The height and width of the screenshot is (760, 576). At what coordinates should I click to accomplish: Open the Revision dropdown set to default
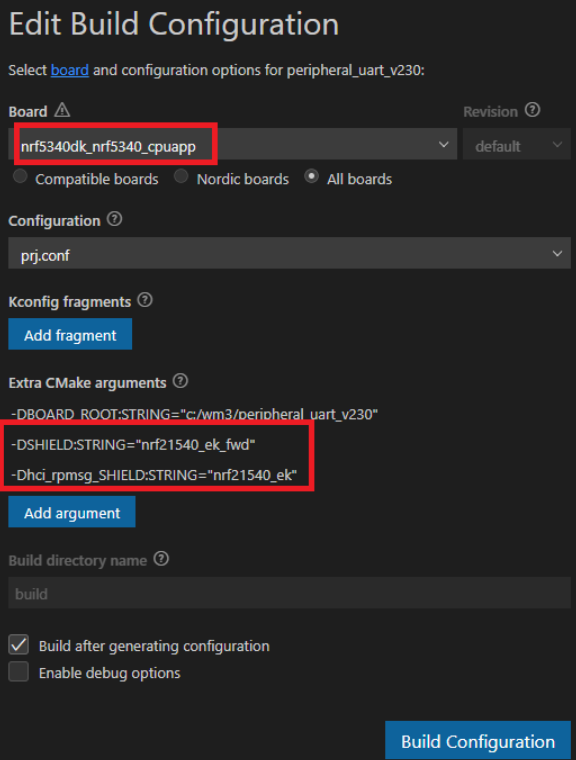click(517, 144)
